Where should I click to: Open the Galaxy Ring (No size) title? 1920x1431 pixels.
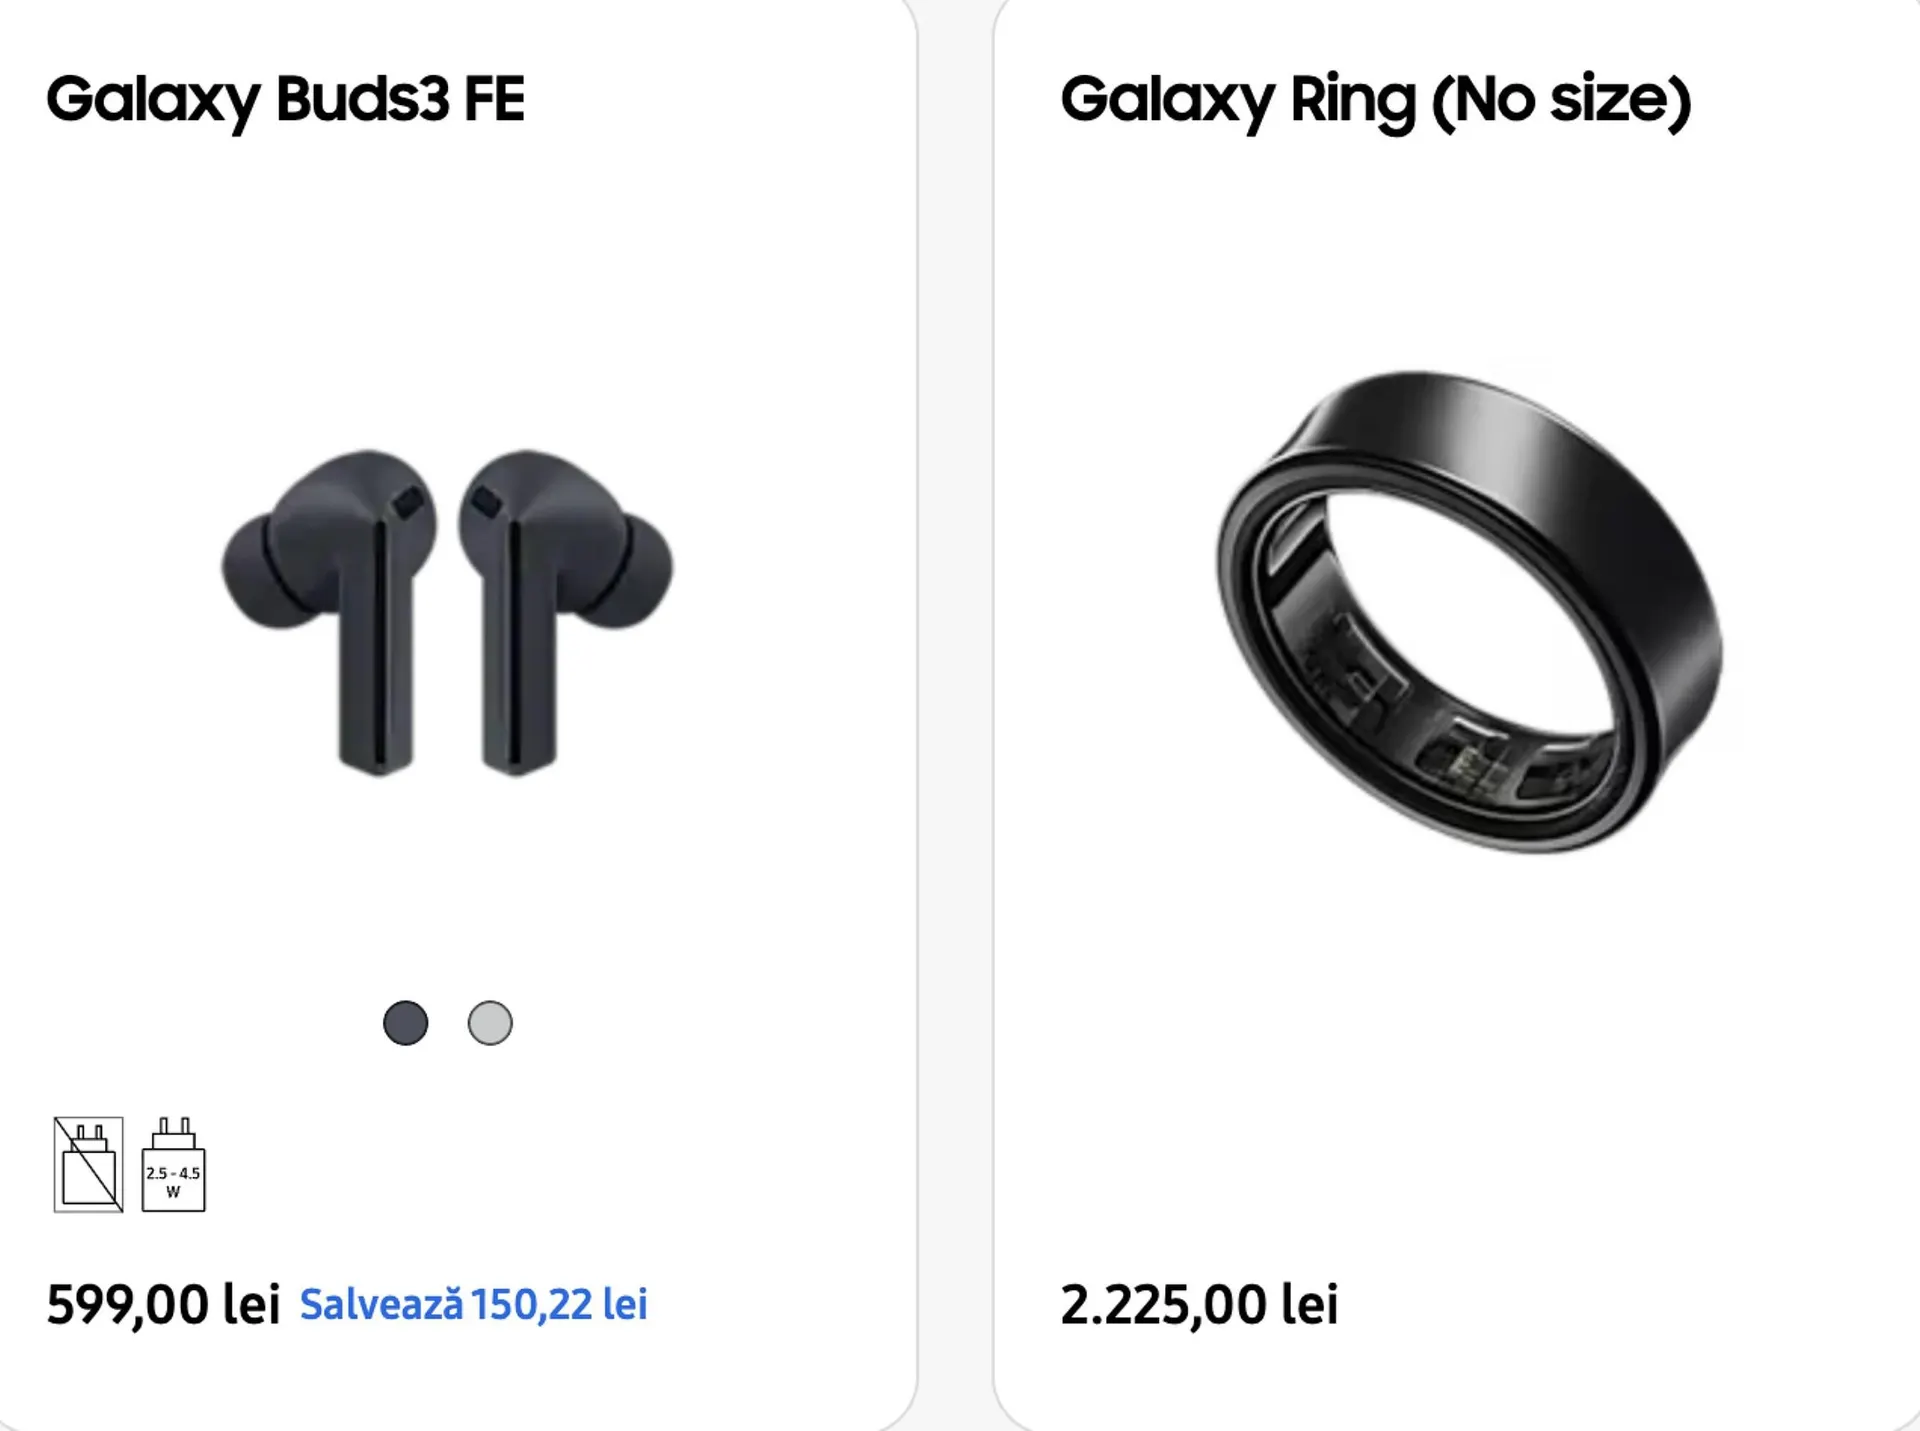tap(1375, 100)
